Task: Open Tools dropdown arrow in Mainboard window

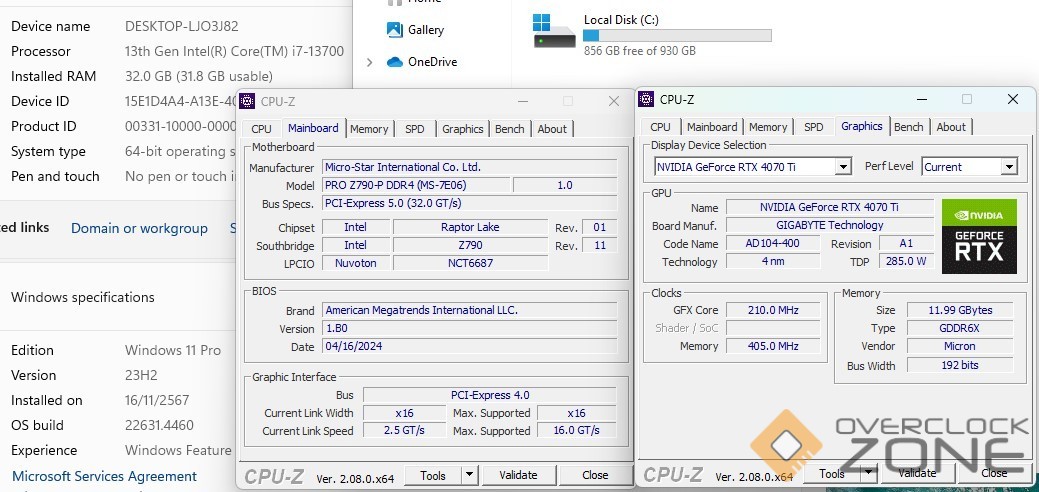Action: [x=468, y=476]
